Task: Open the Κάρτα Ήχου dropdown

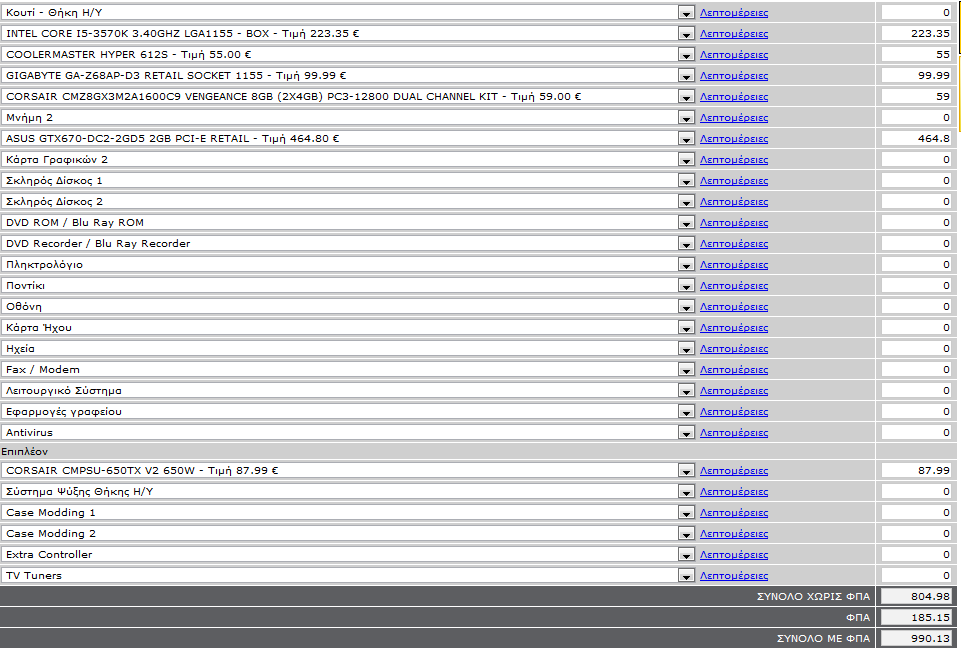Action: pos(348,328)
